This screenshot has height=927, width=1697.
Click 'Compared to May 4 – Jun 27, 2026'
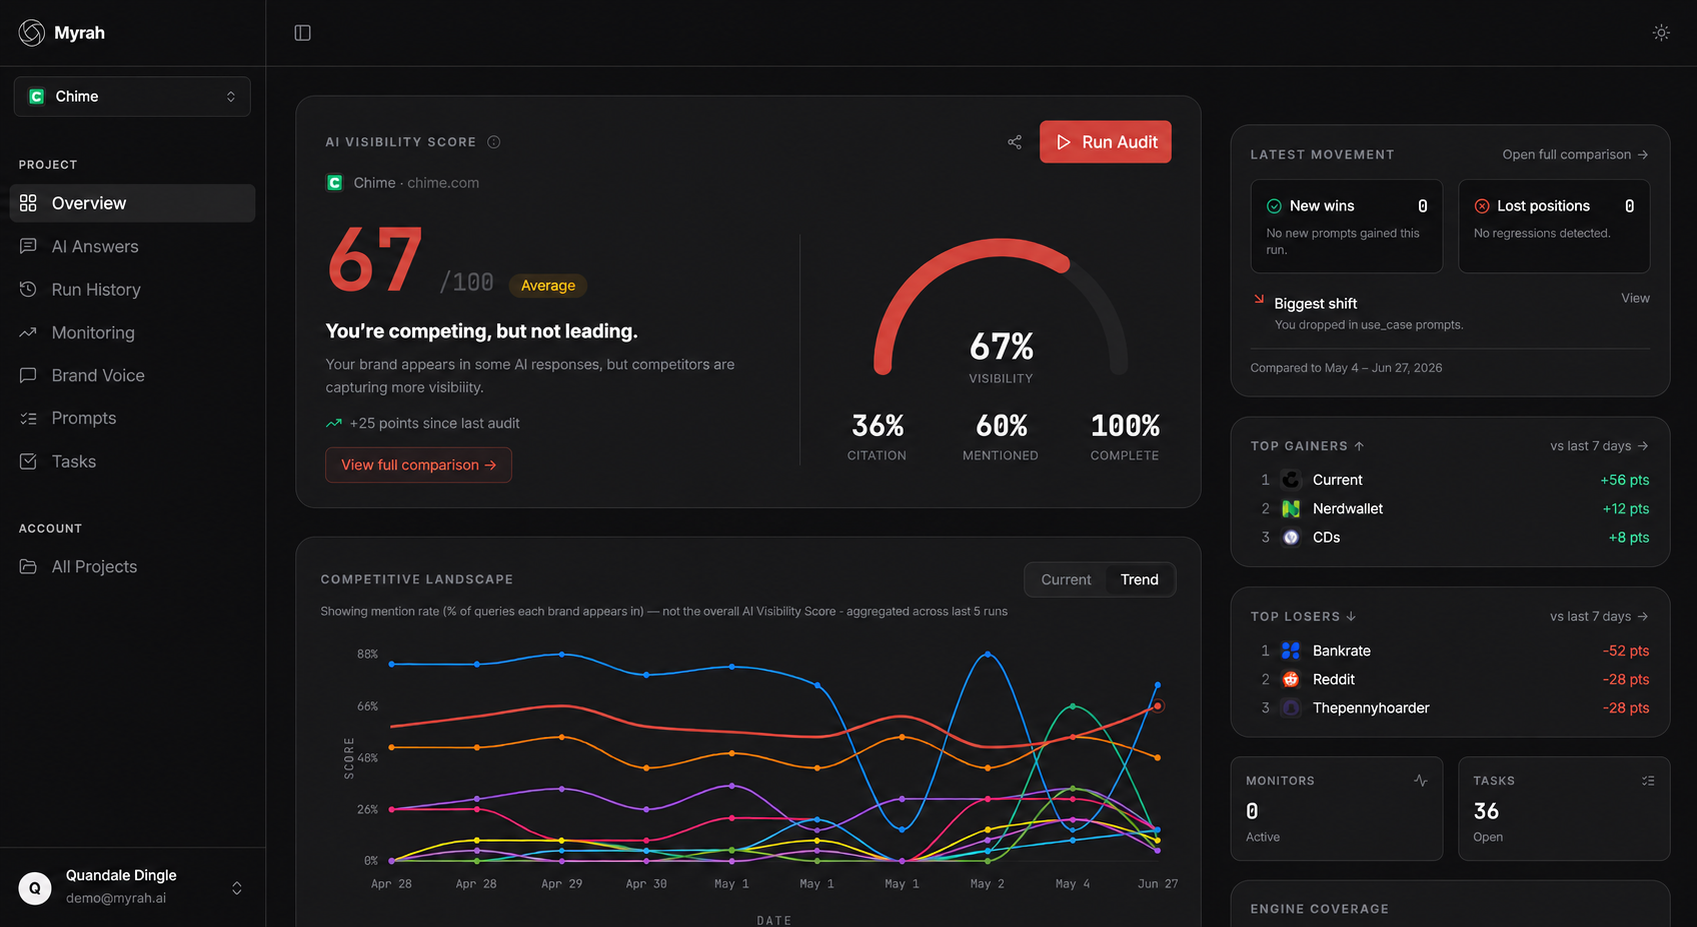[x=1346, y=368]
